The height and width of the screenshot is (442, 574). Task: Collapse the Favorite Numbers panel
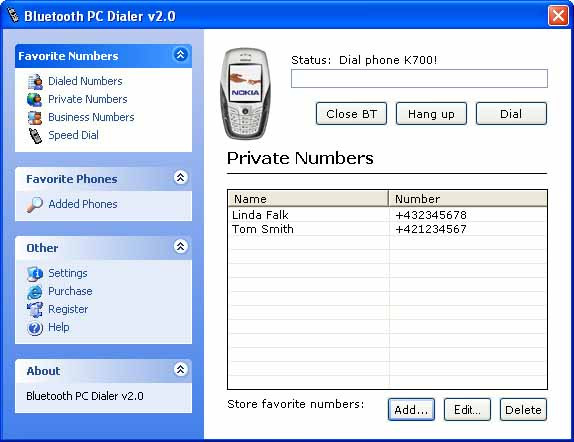pos(180,55)
